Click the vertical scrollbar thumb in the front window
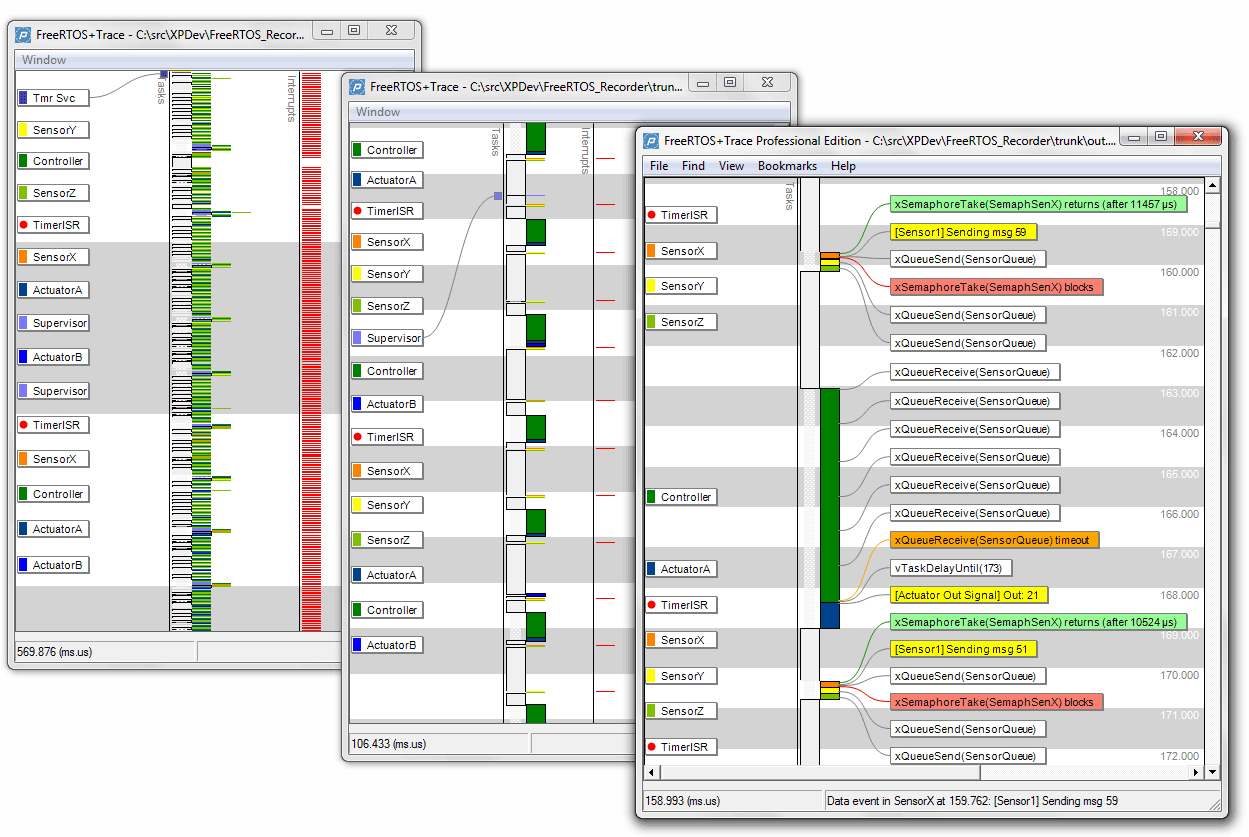 [x=1213, y=223]
